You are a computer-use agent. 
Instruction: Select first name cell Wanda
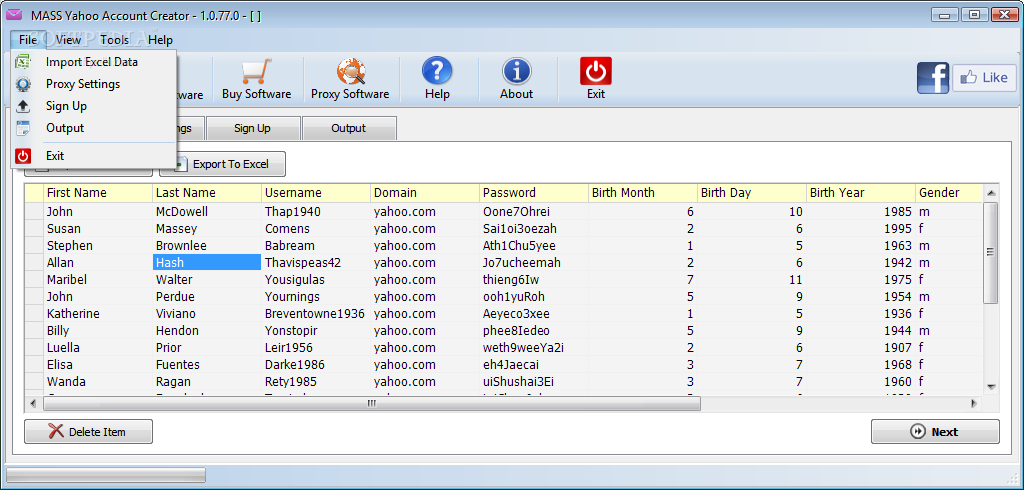tap(98, 382)
